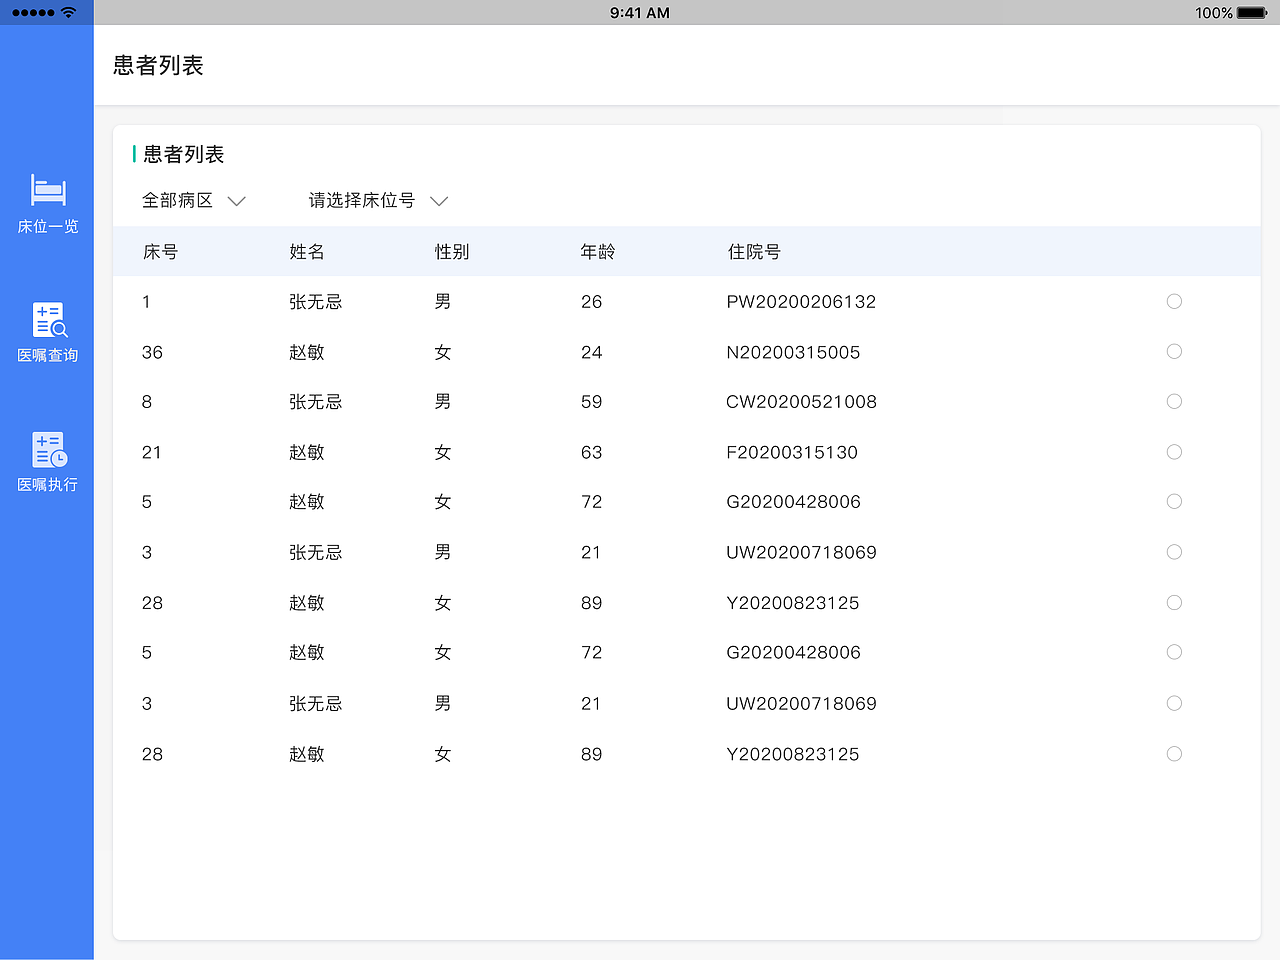1280x960 pixels.
Task: Click hospitalization number PW20200206132
Action: point(801,301)
